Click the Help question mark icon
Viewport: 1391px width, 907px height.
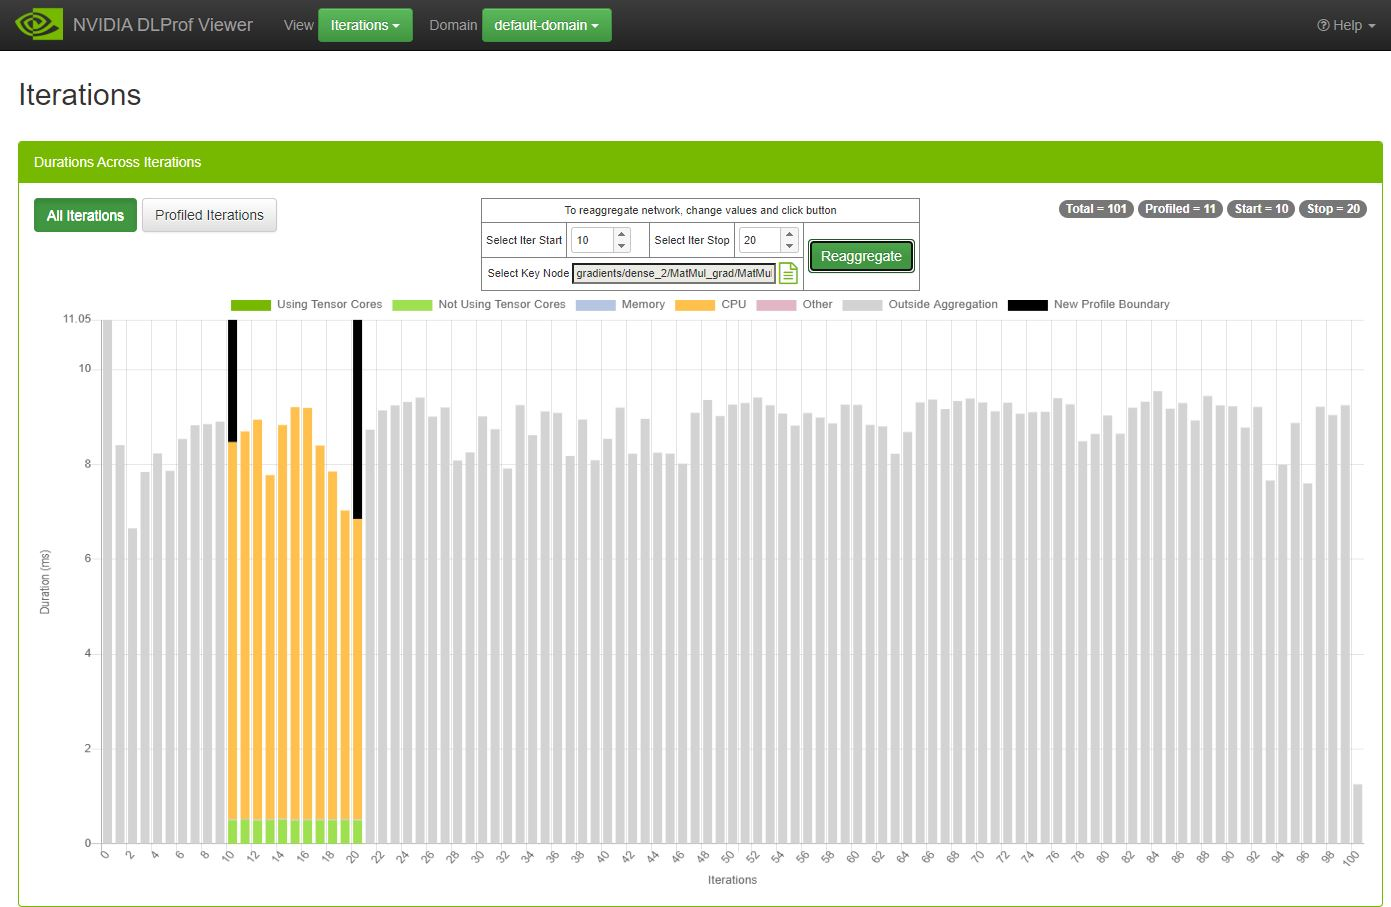tap(1323, 25)
